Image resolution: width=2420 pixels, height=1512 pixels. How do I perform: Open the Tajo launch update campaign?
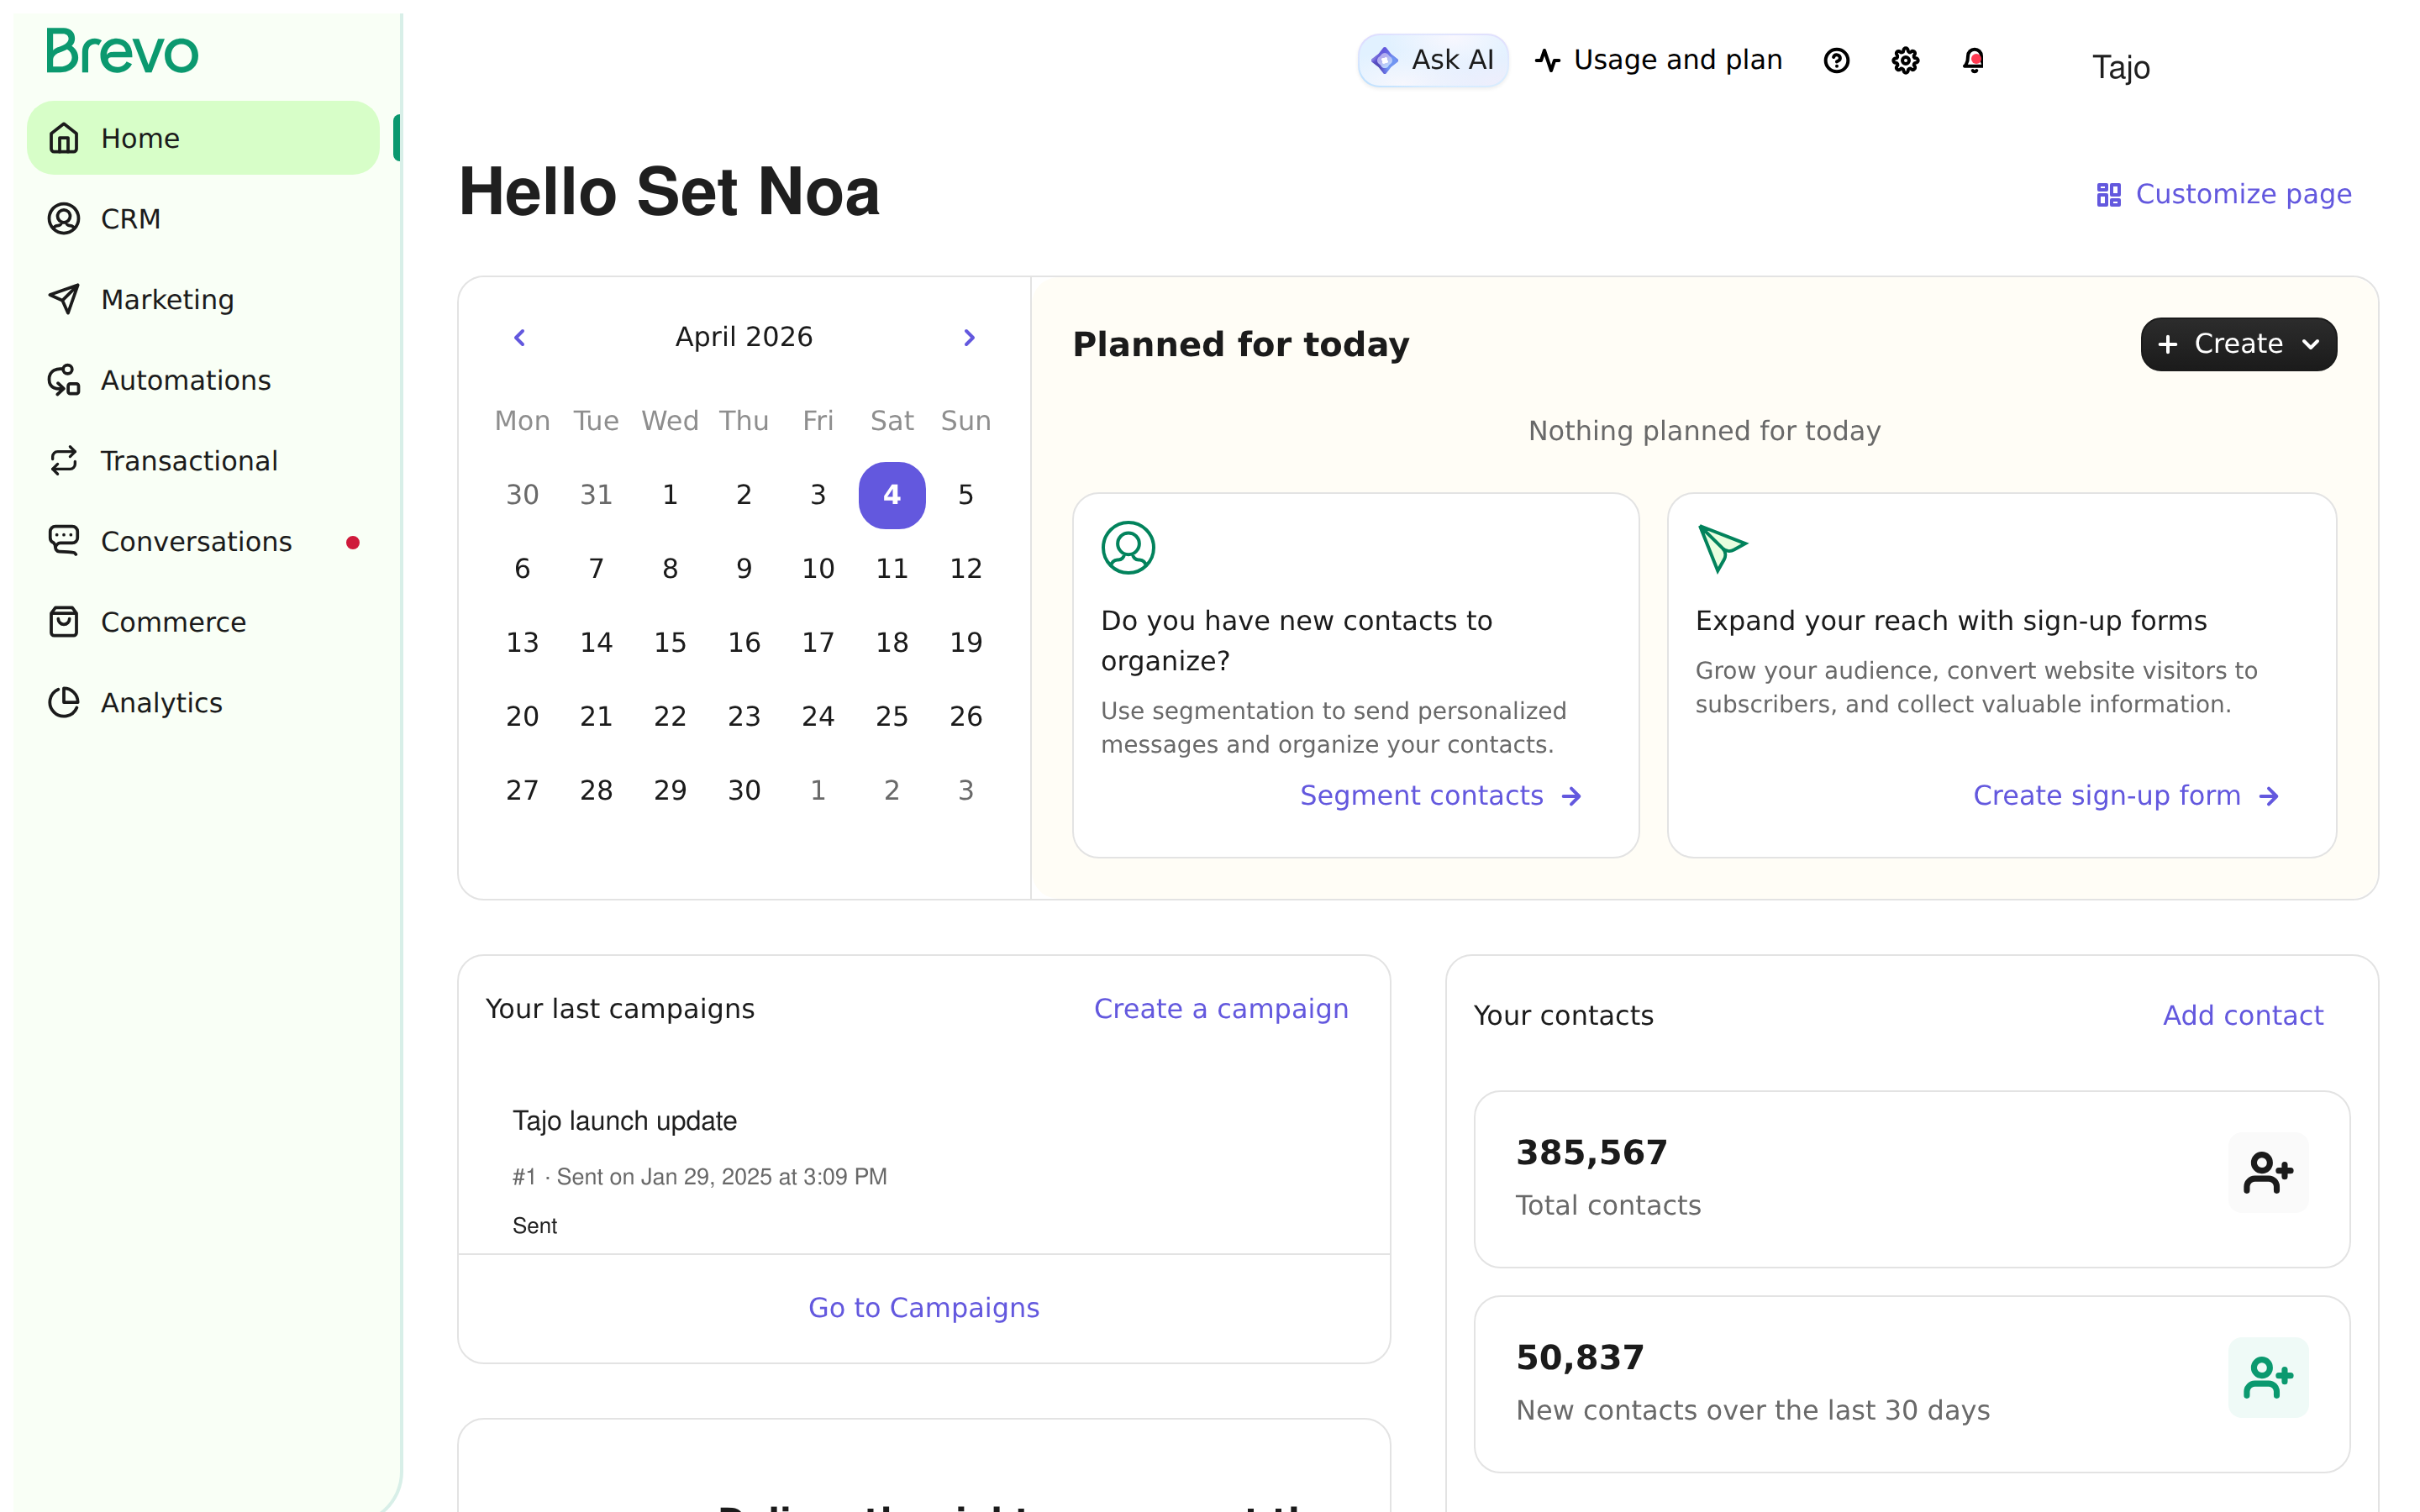click(x=624, y=1120)
